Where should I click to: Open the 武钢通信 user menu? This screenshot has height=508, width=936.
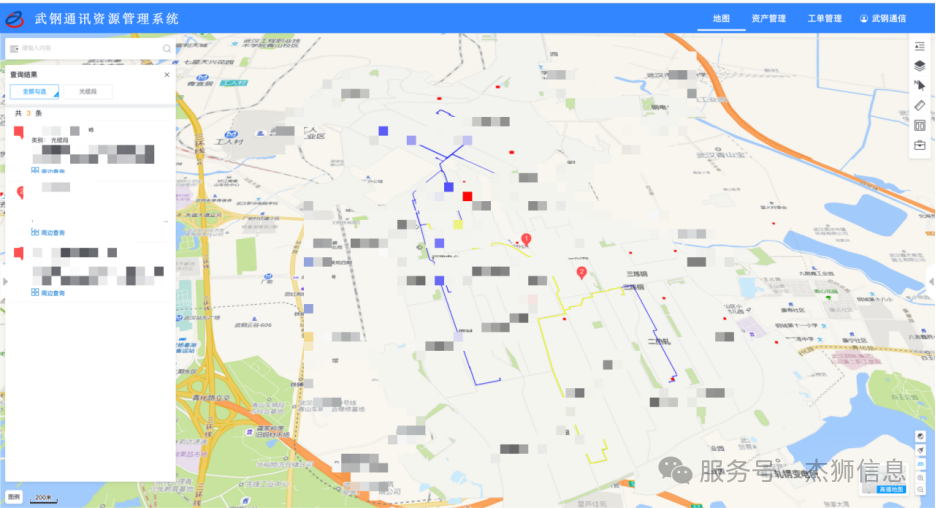click(x=883, y=19)
